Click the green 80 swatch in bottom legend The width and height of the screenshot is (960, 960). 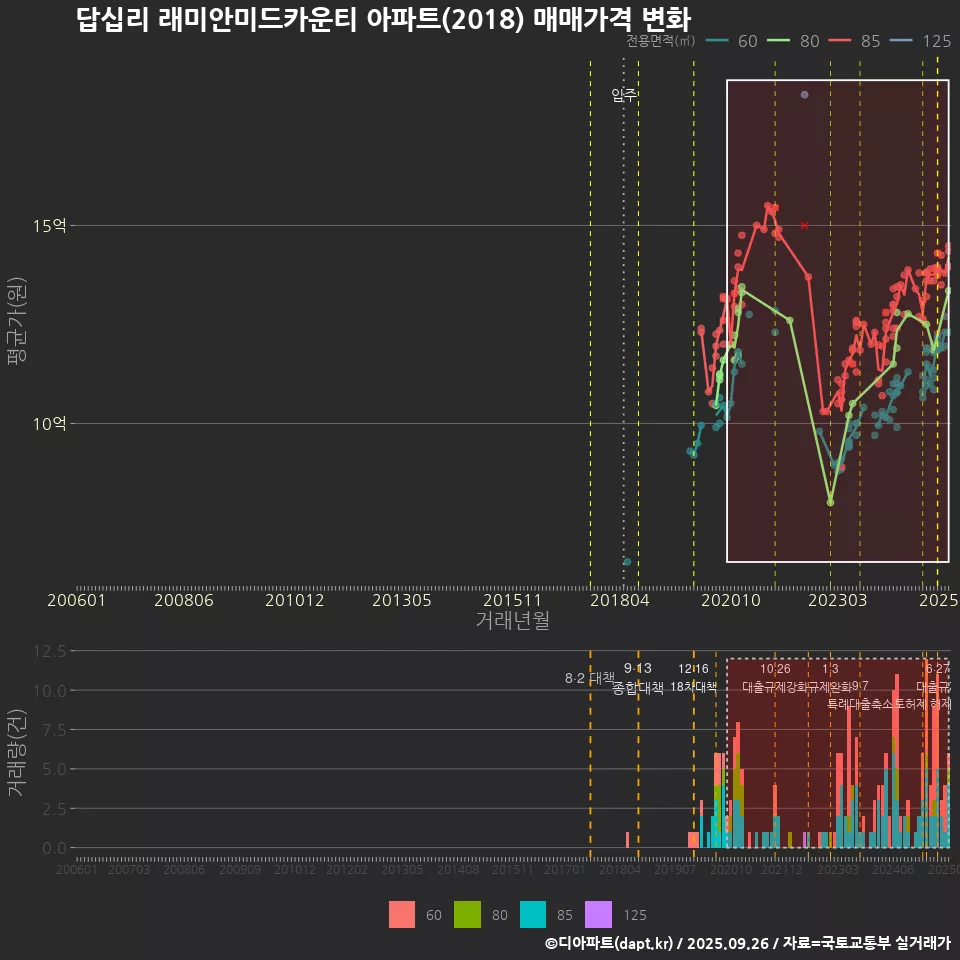[467, 914]
